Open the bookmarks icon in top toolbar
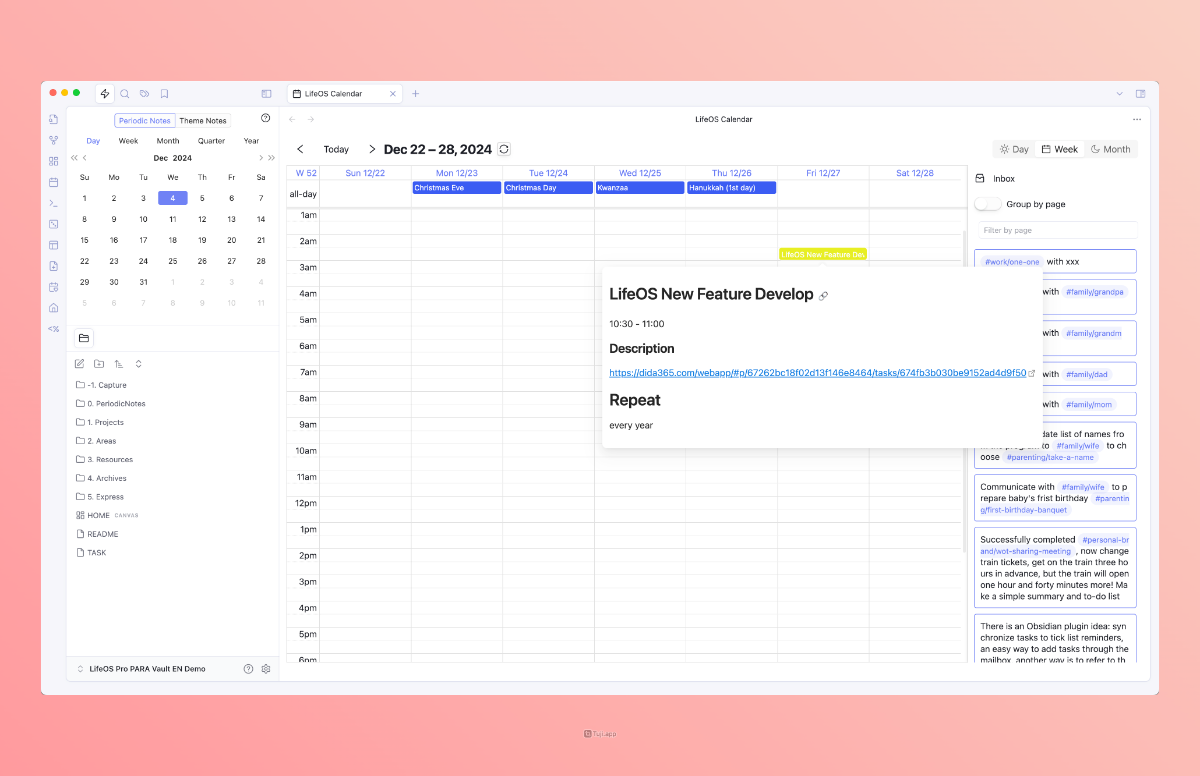 click(164, 94)
